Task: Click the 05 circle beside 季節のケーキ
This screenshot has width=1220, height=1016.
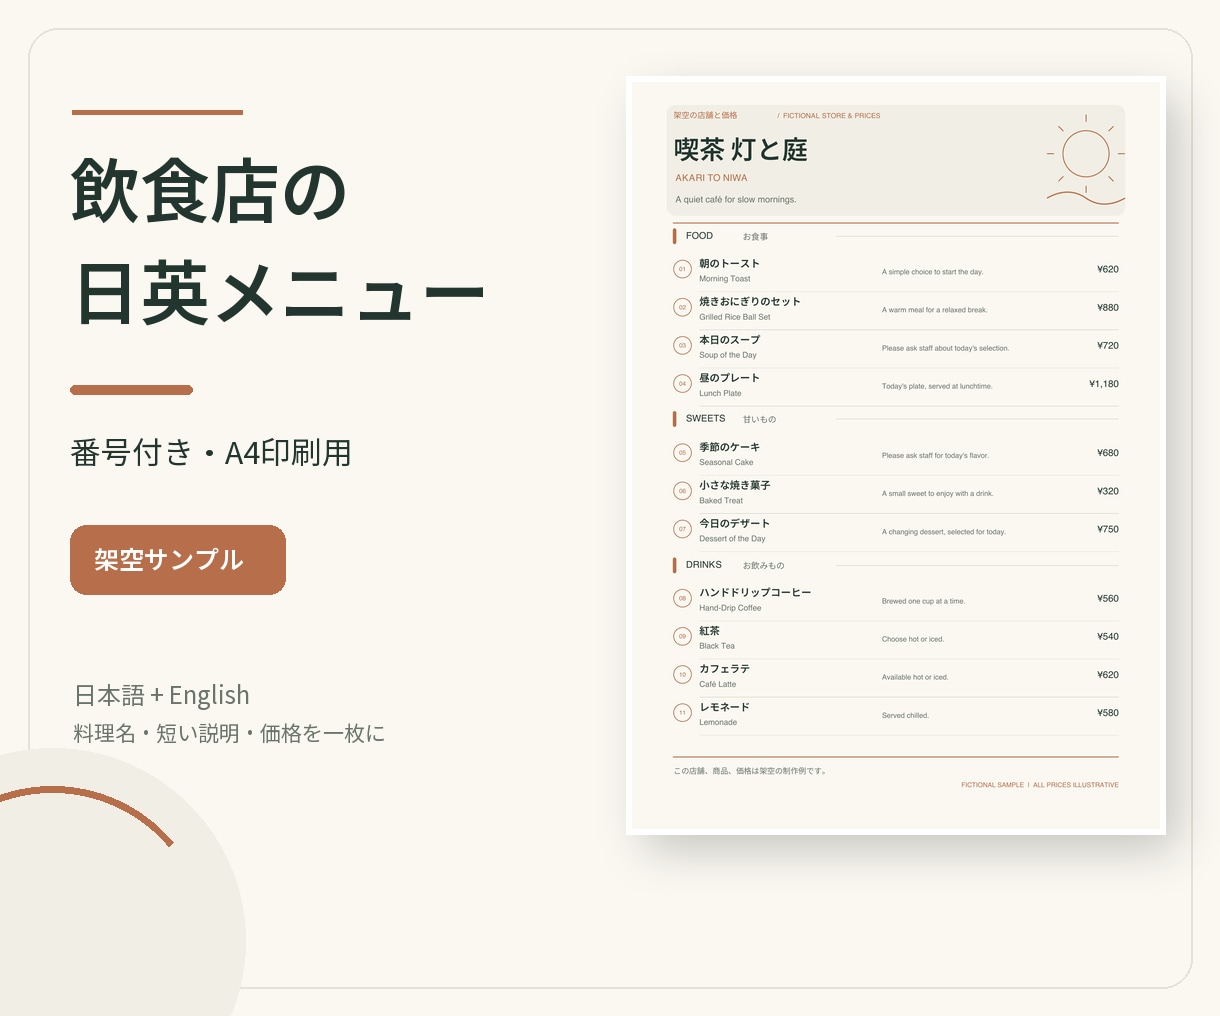Action: tap(683, 453)
